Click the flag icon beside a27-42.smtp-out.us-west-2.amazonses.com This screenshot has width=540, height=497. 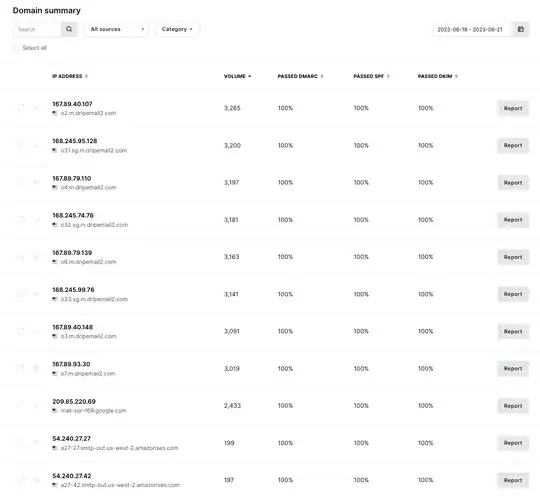[x=54, y=485]
